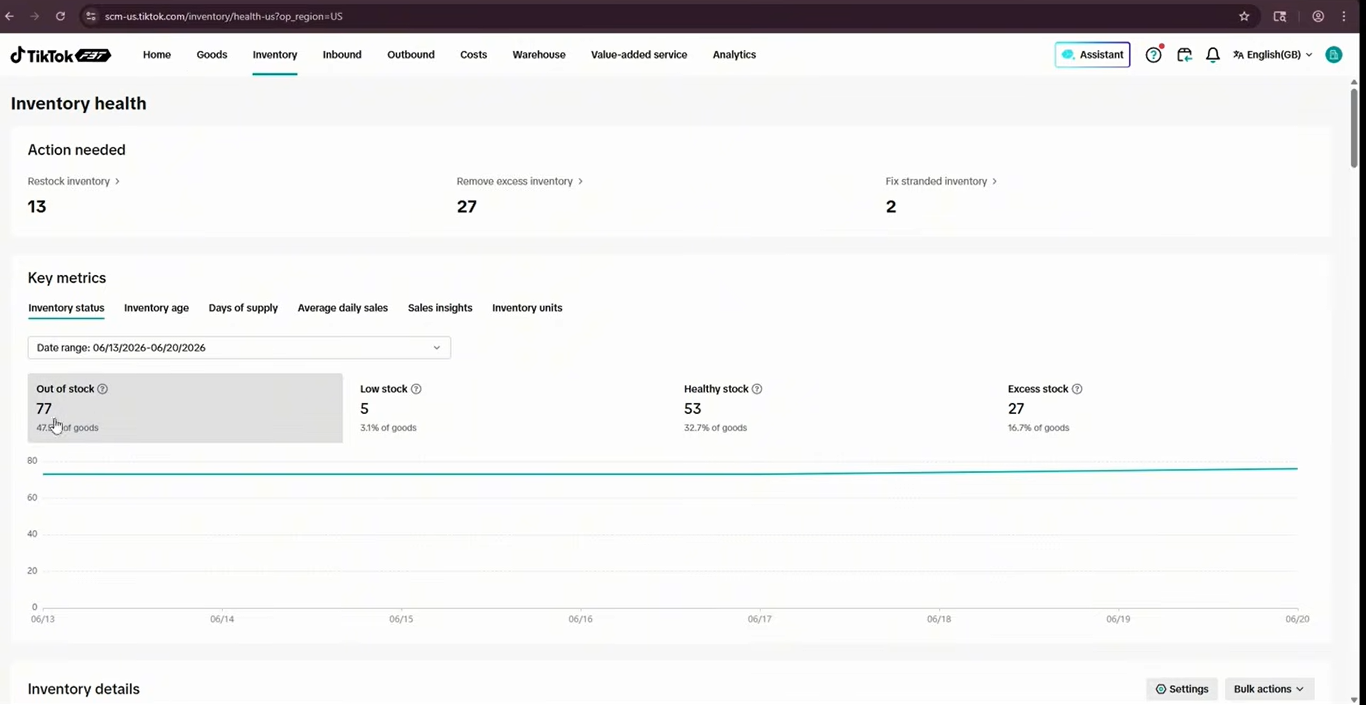
Task: Open the Assistant button
Action: click(x=1092, y=55)
